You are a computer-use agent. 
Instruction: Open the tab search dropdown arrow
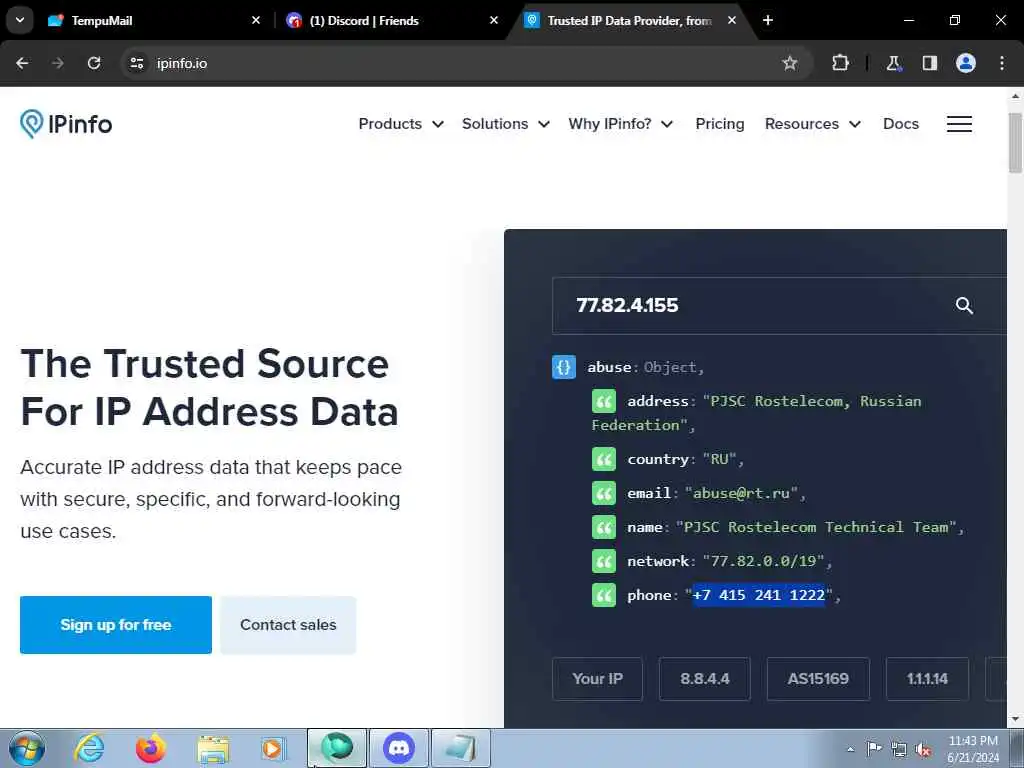coord(20,20)
